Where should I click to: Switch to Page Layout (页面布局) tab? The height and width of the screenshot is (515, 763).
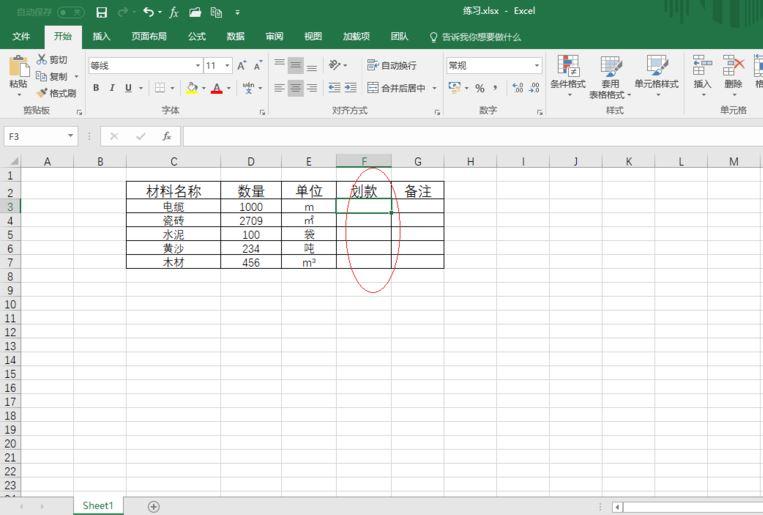pos(149,37)
